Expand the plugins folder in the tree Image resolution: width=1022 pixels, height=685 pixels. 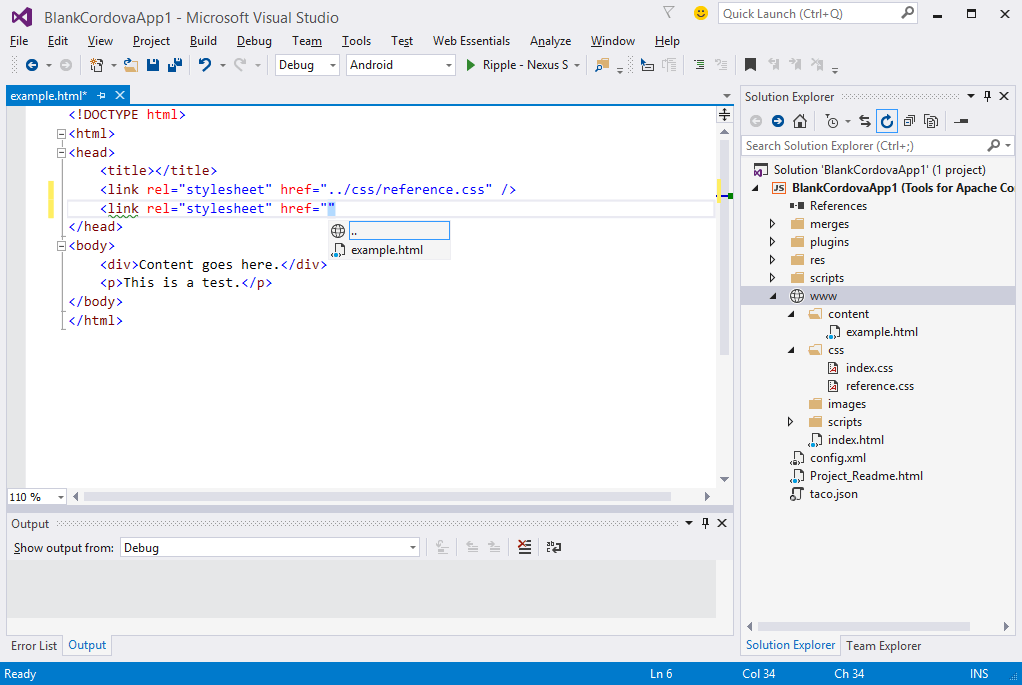(772, 242)
